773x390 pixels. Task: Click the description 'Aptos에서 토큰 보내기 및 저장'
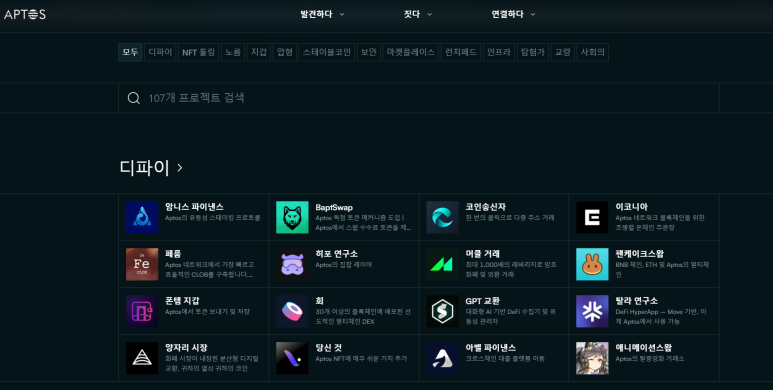(x=207, y=312)
